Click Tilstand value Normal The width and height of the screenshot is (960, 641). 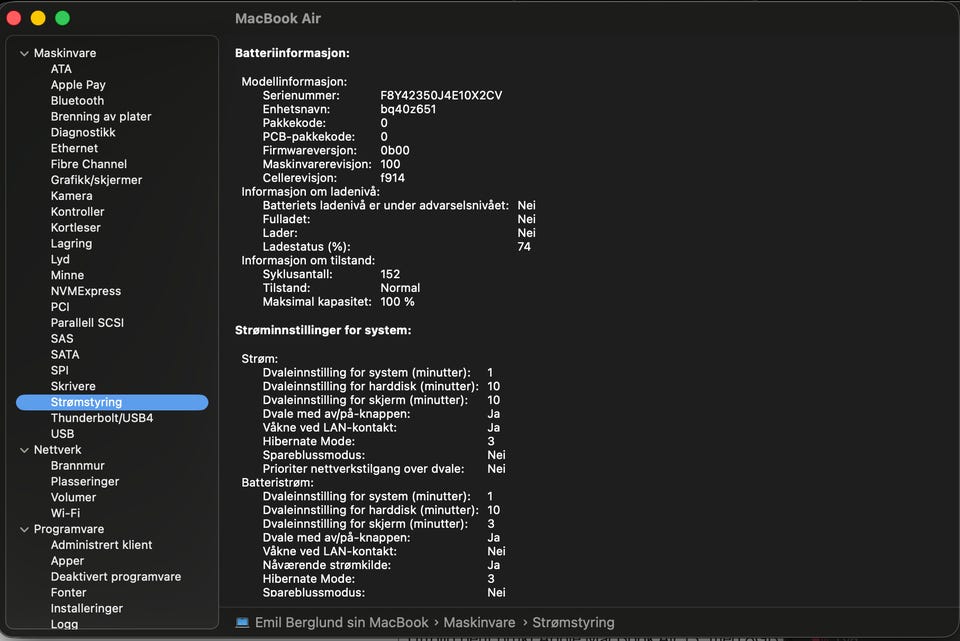tap(400, 288)
